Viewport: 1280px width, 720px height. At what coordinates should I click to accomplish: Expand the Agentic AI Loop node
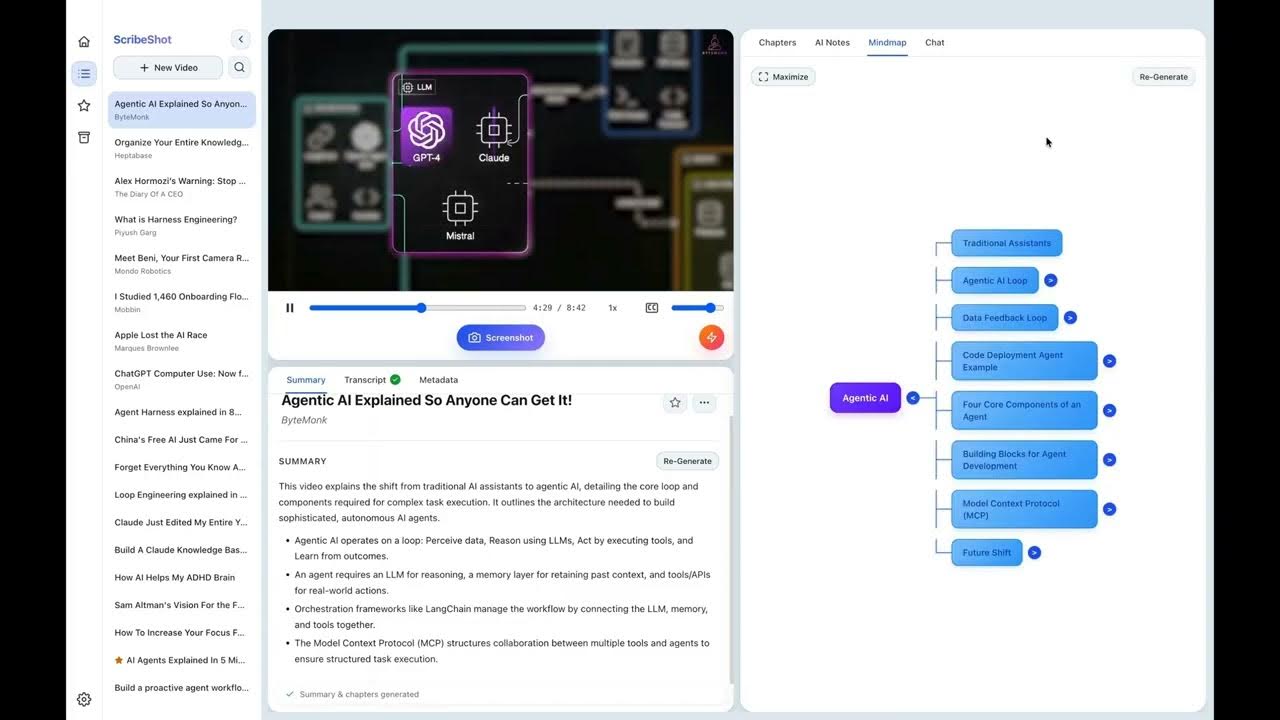(x=1050, y=281)
